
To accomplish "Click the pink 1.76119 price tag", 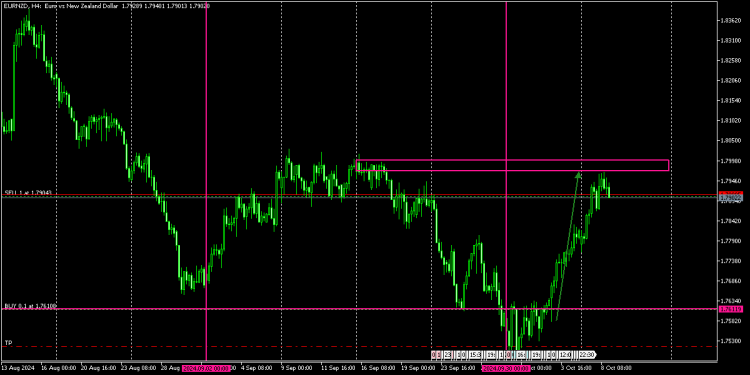I will (731, 309).
